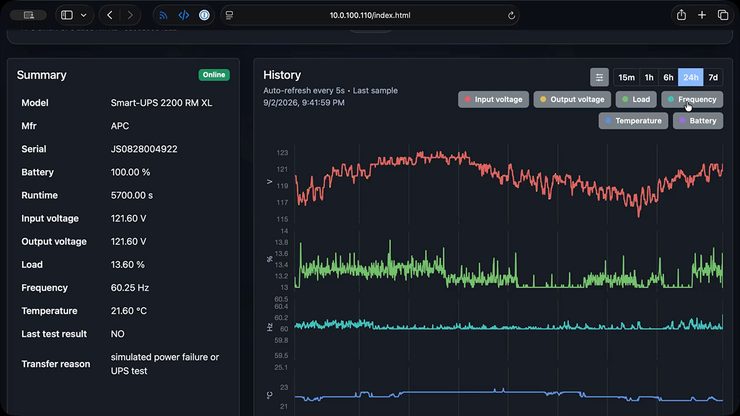
Task: Click the Input voltage row label
Action: click(50, 219)
